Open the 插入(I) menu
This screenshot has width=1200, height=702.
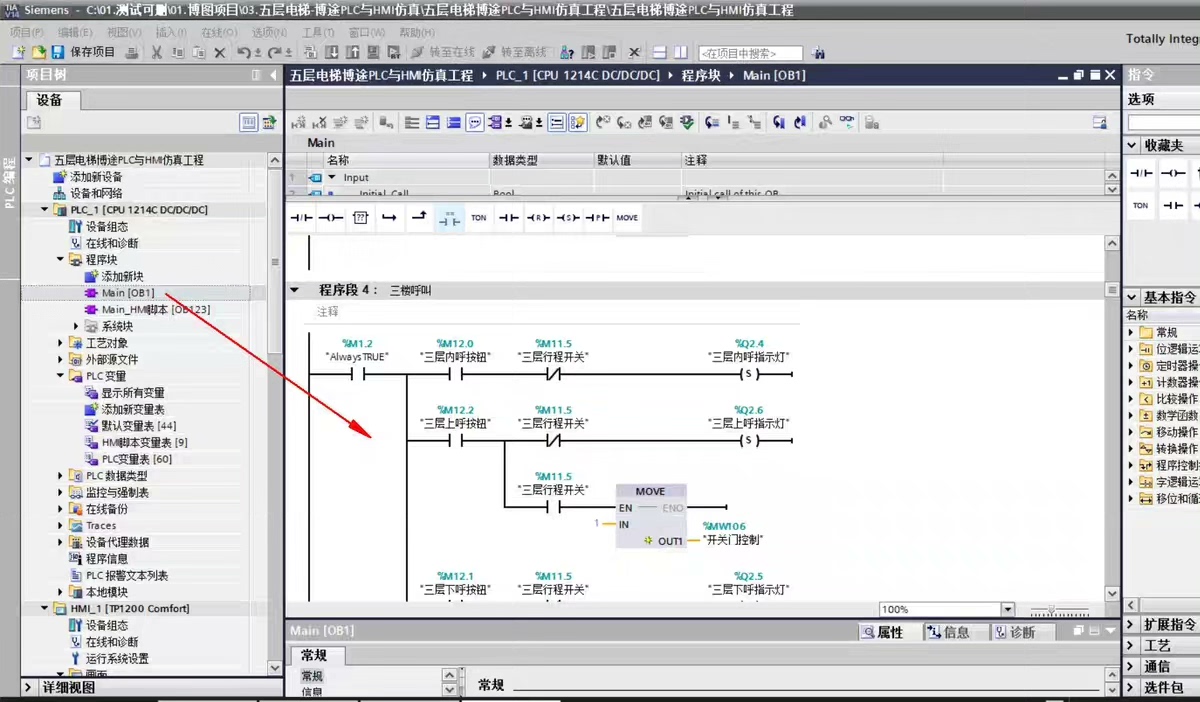pos(170,32)
